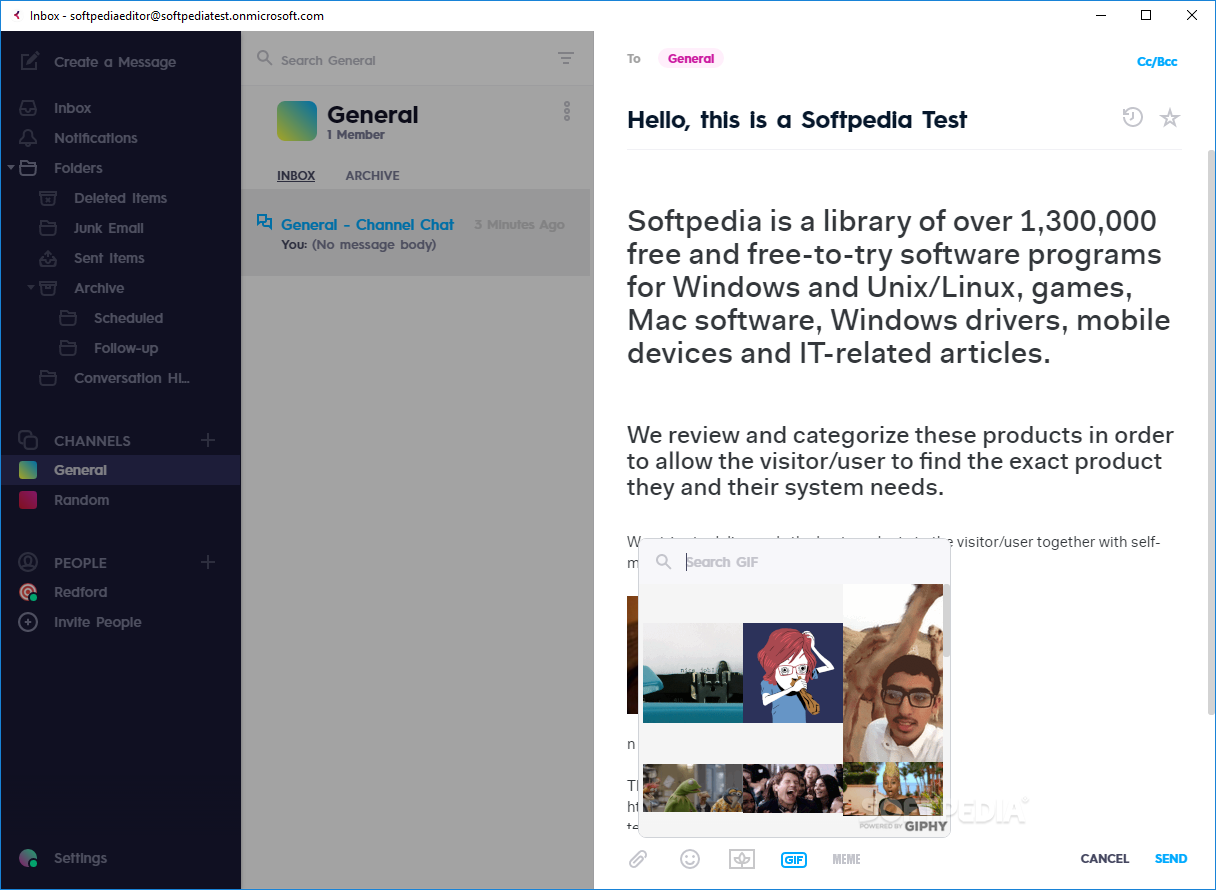Click the Invite People plus icon
The image size is (1216, 890).
tap(29, 622)
